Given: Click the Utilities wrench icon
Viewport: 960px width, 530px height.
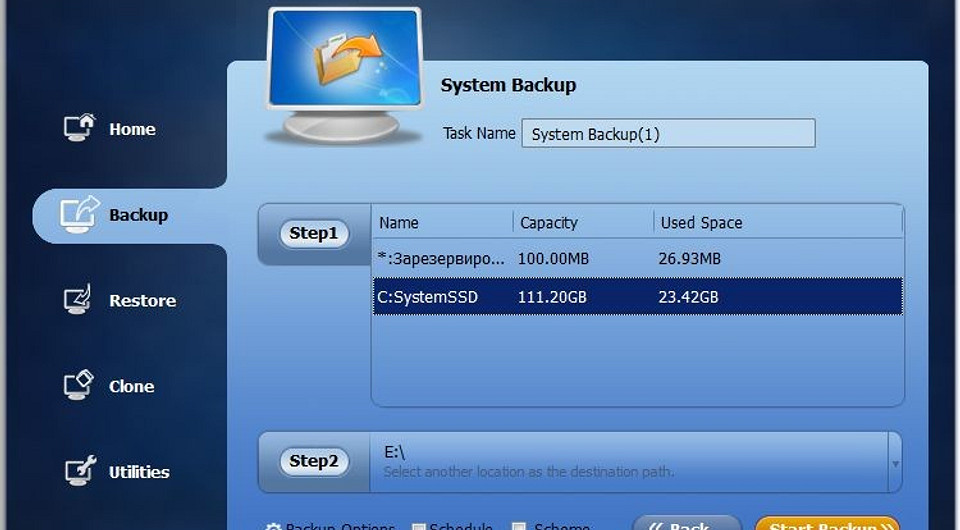Looking at the screenshot, I should point(79,471).
